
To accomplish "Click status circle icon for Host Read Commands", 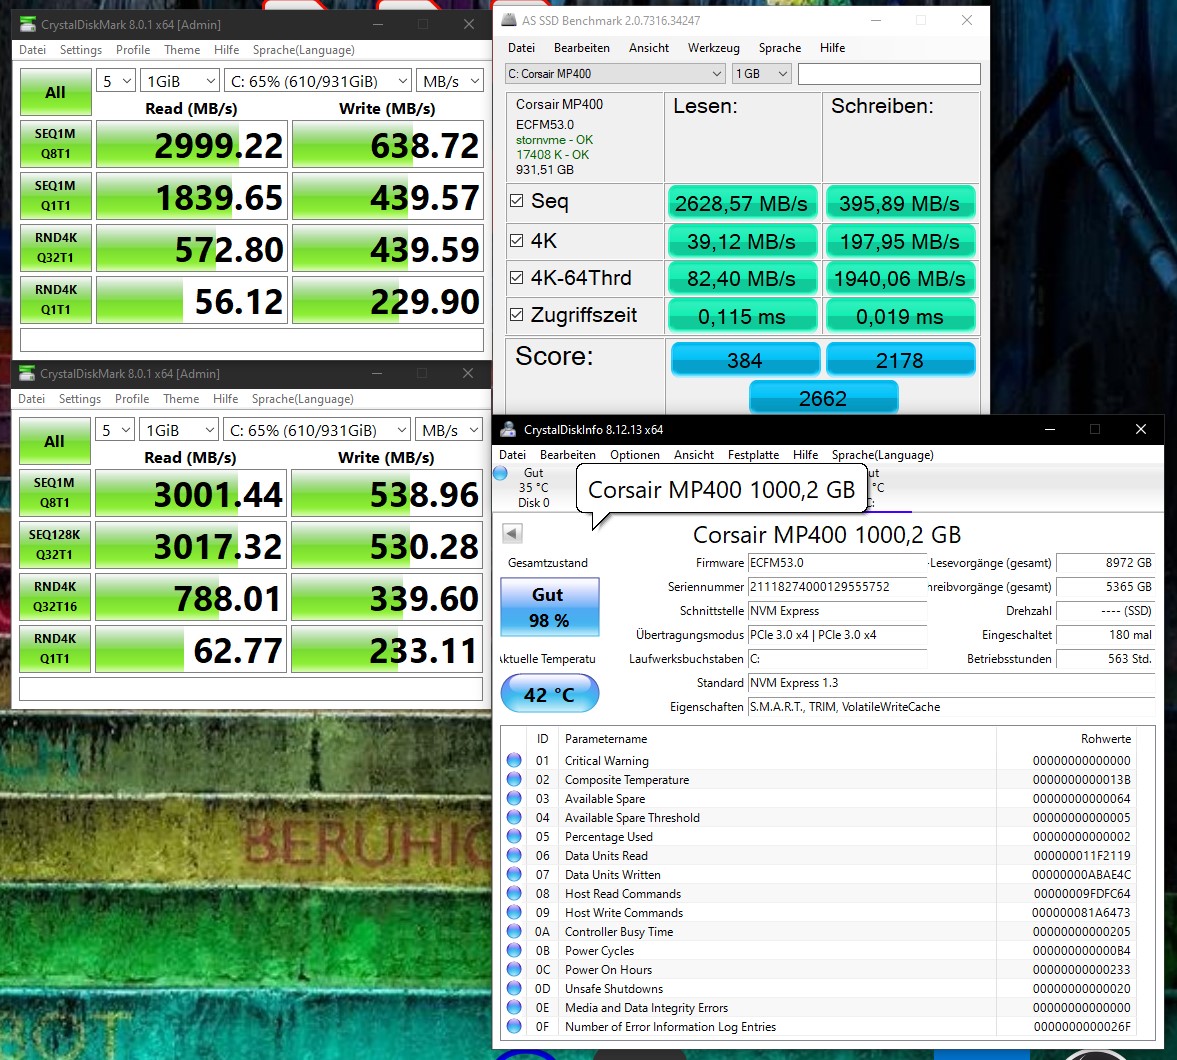I will click(x=514, y=893).
